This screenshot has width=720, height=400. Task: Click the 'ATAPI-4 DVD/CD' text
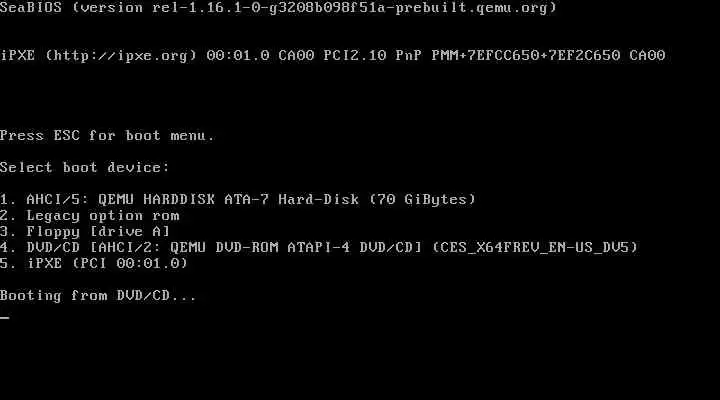point(354,248)
